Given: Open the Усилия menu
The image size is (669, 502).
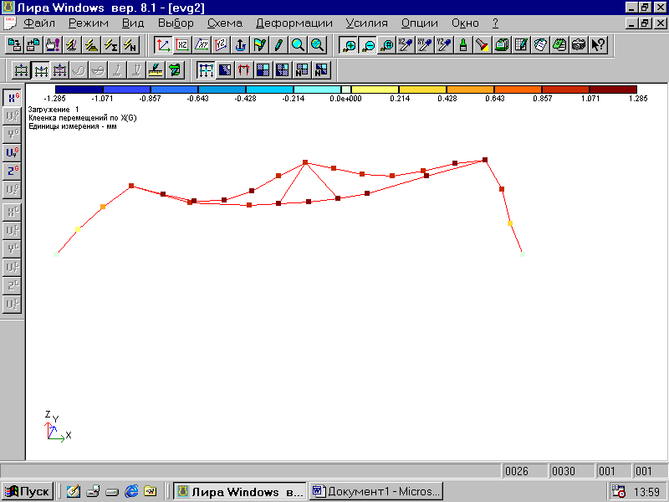Looking at the screenshot, I should click(x=366, y=23).
